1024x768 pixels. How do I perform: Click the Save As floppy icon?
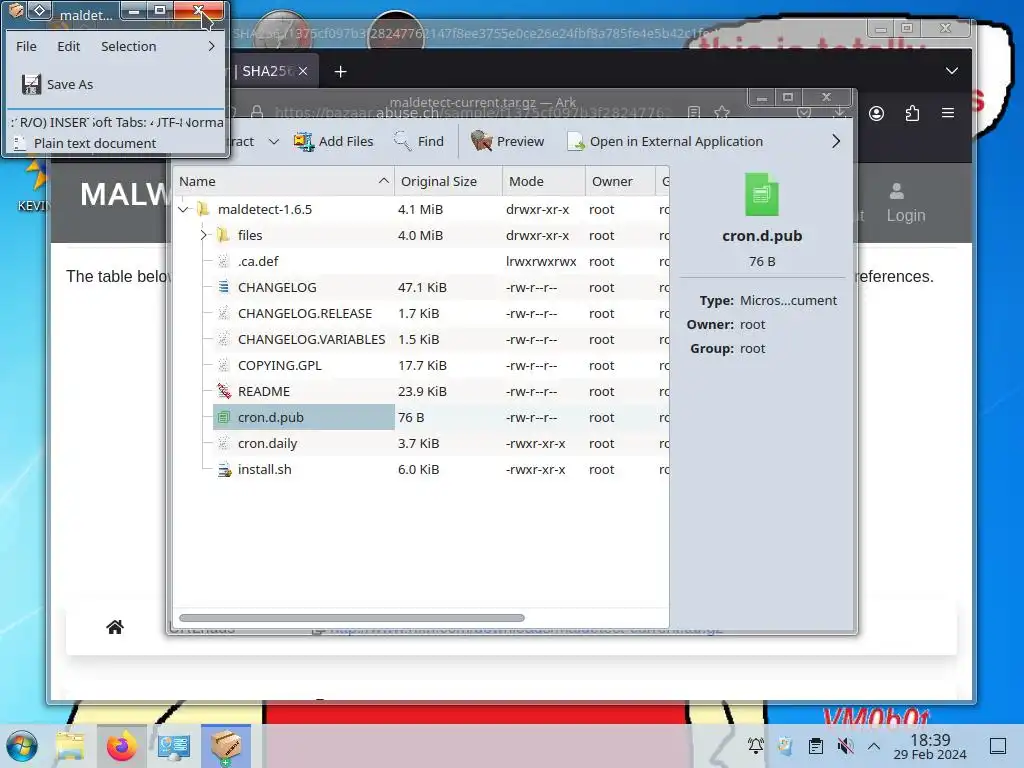tap(31, 84)
